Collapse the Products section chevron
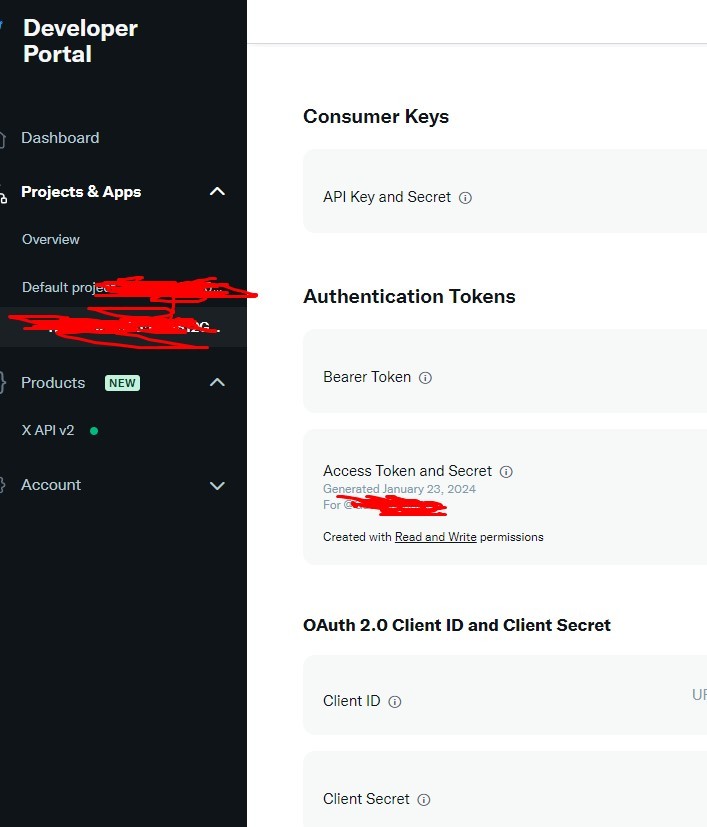707x827 pixels. [x=217, y=382]
